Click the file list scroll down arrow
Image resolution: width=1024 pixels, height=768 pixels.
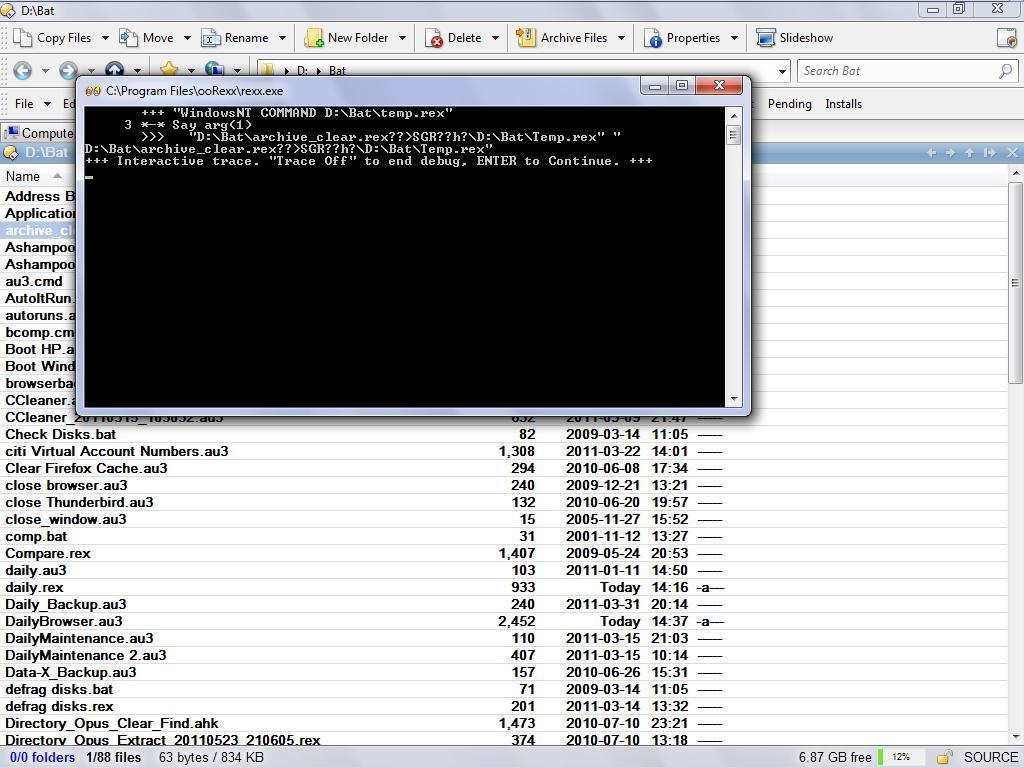click(1015, 737)
